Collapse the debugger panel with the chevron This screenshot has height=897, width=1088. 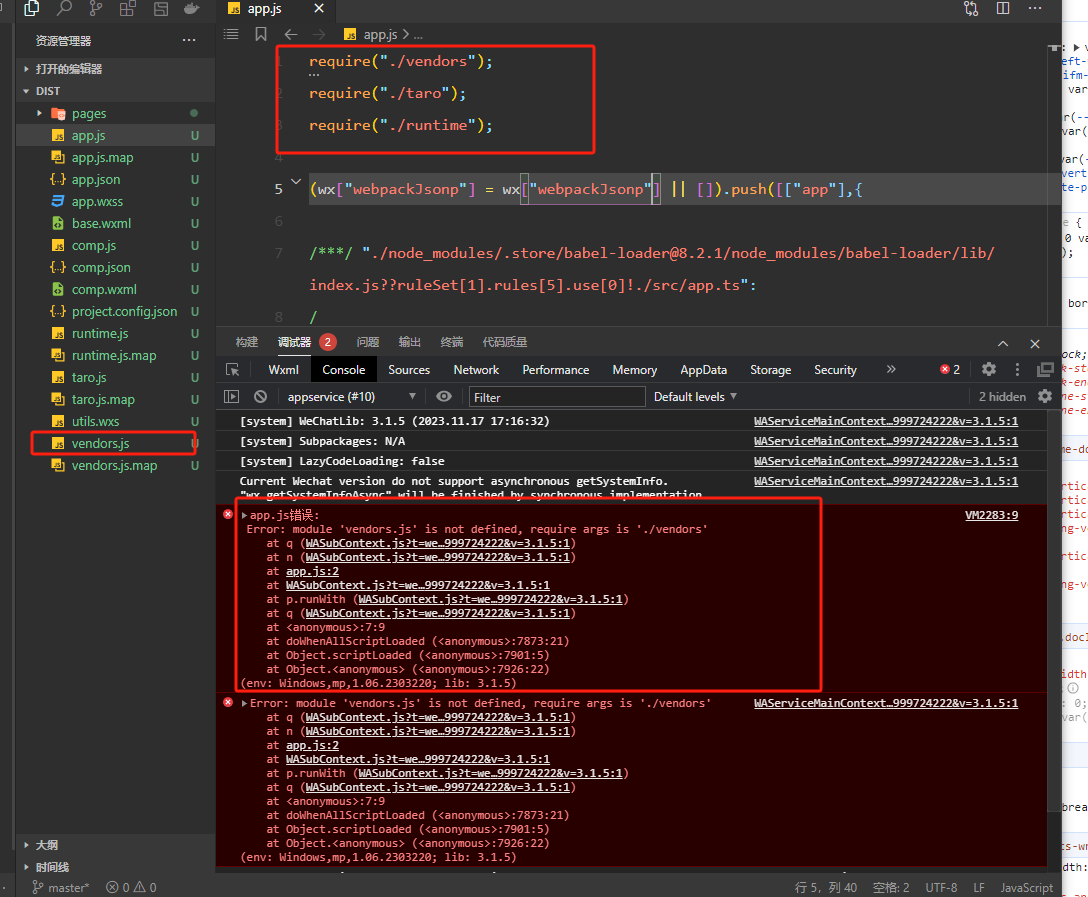(1003, 343)
